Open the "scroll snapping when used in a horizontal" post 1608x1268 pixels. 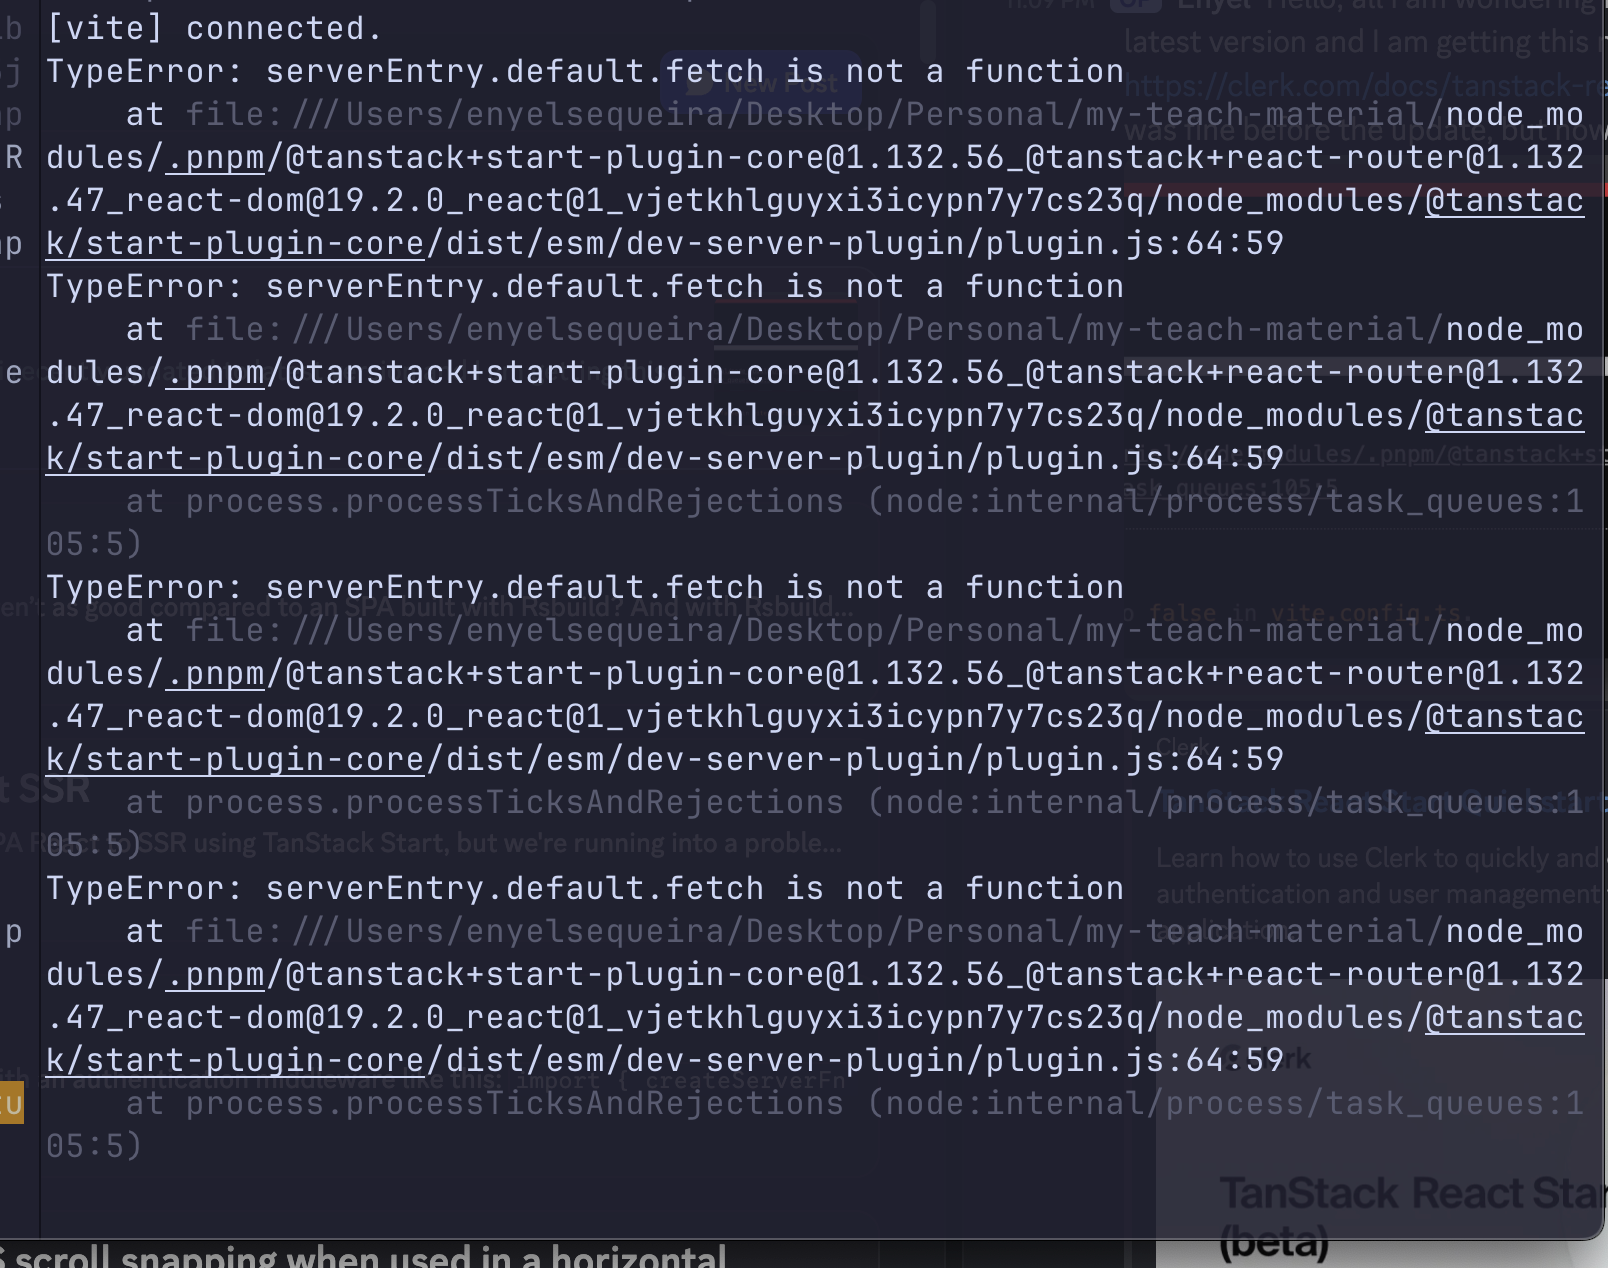[x=364, y=1256]
